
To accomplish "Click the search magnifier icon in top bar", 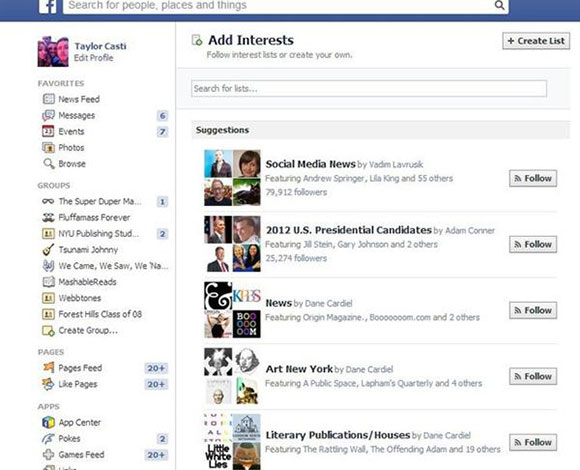I will [x=499, y=5].
